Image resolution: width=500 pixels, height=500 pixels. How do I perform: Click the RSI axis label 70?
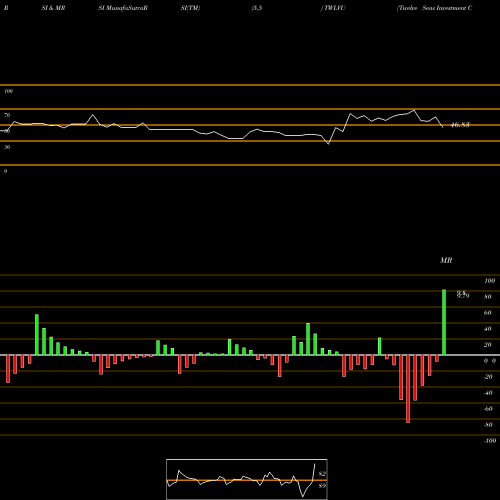pos(7,115)
